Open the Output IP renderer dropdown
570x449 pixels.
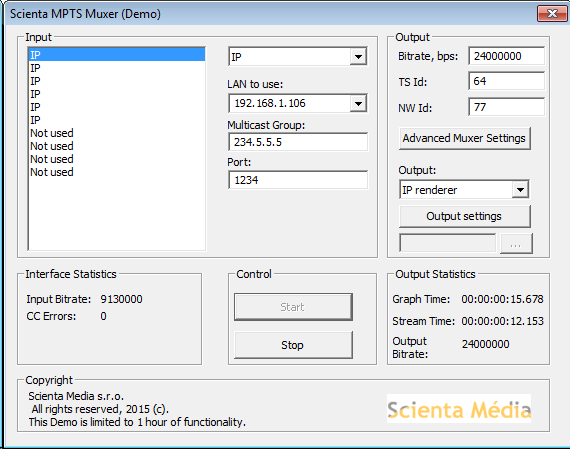click(464, 189)
